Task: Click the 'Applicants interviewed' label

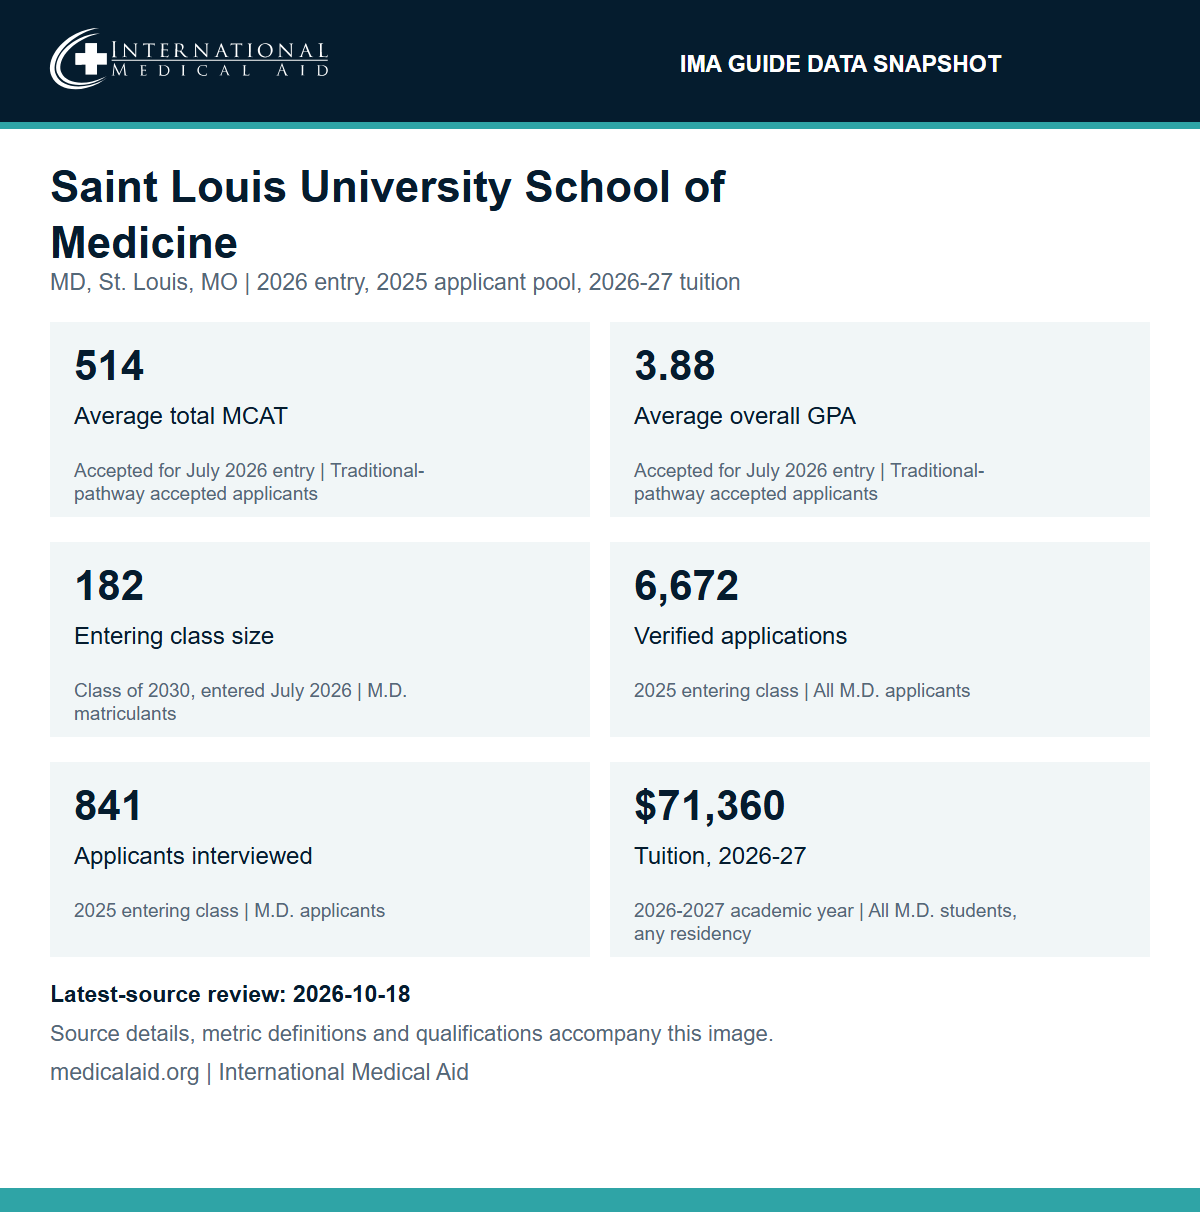Action: click(x=193, y=856)
